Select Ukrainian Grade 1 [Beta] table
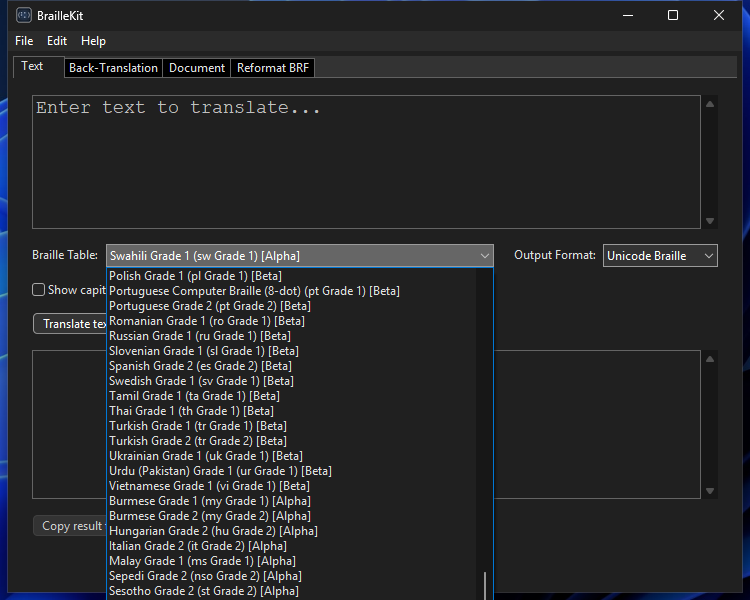Viewport: 750px width, 600px height. tap(291, 456)
